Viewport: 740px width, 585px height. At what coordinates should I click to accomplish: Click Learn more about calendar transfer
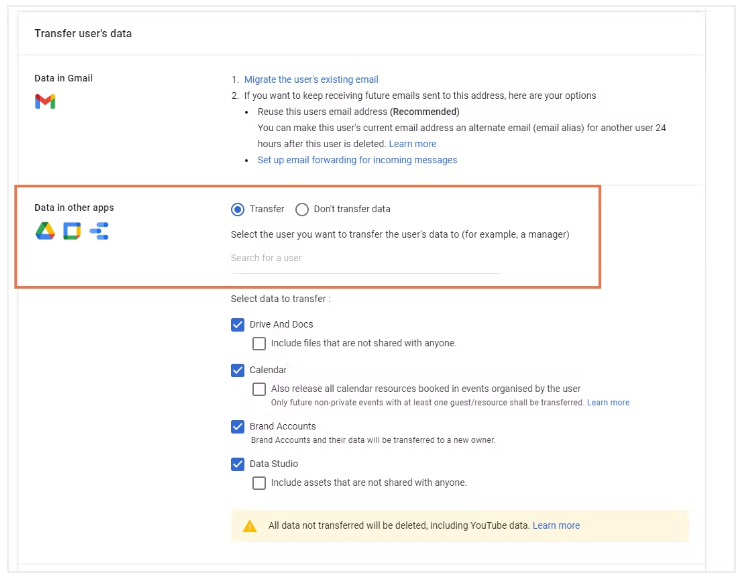click(x=608, y=402)
